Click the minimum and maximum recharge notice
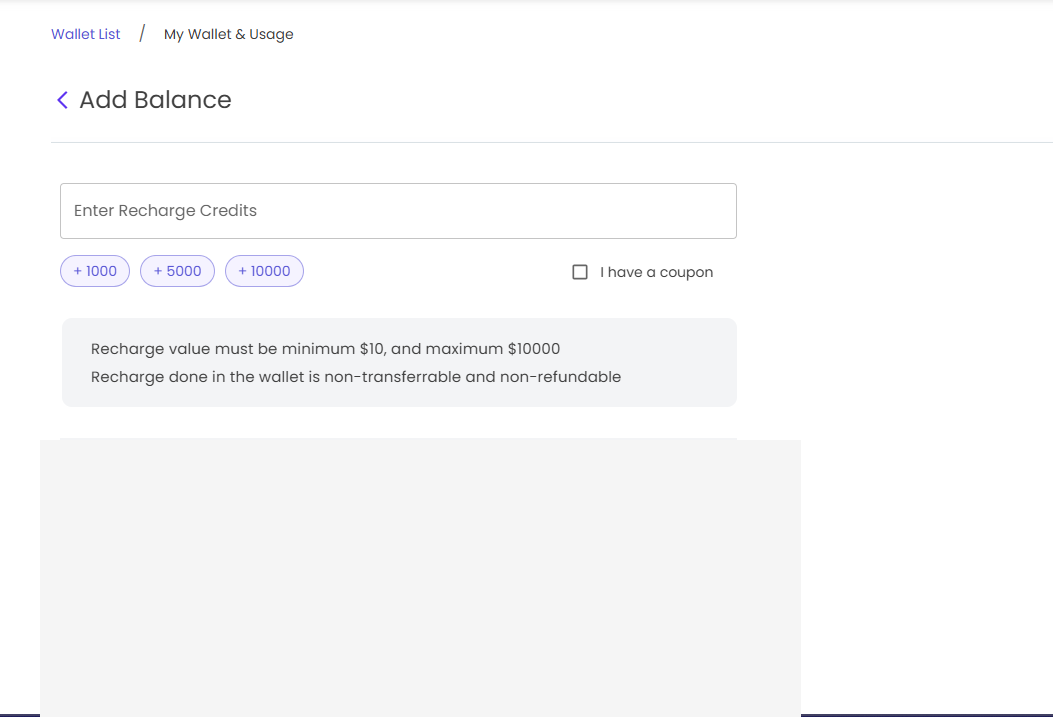Image resolution: width=1053 pixels, height=717 pixels. click(325, 349)
